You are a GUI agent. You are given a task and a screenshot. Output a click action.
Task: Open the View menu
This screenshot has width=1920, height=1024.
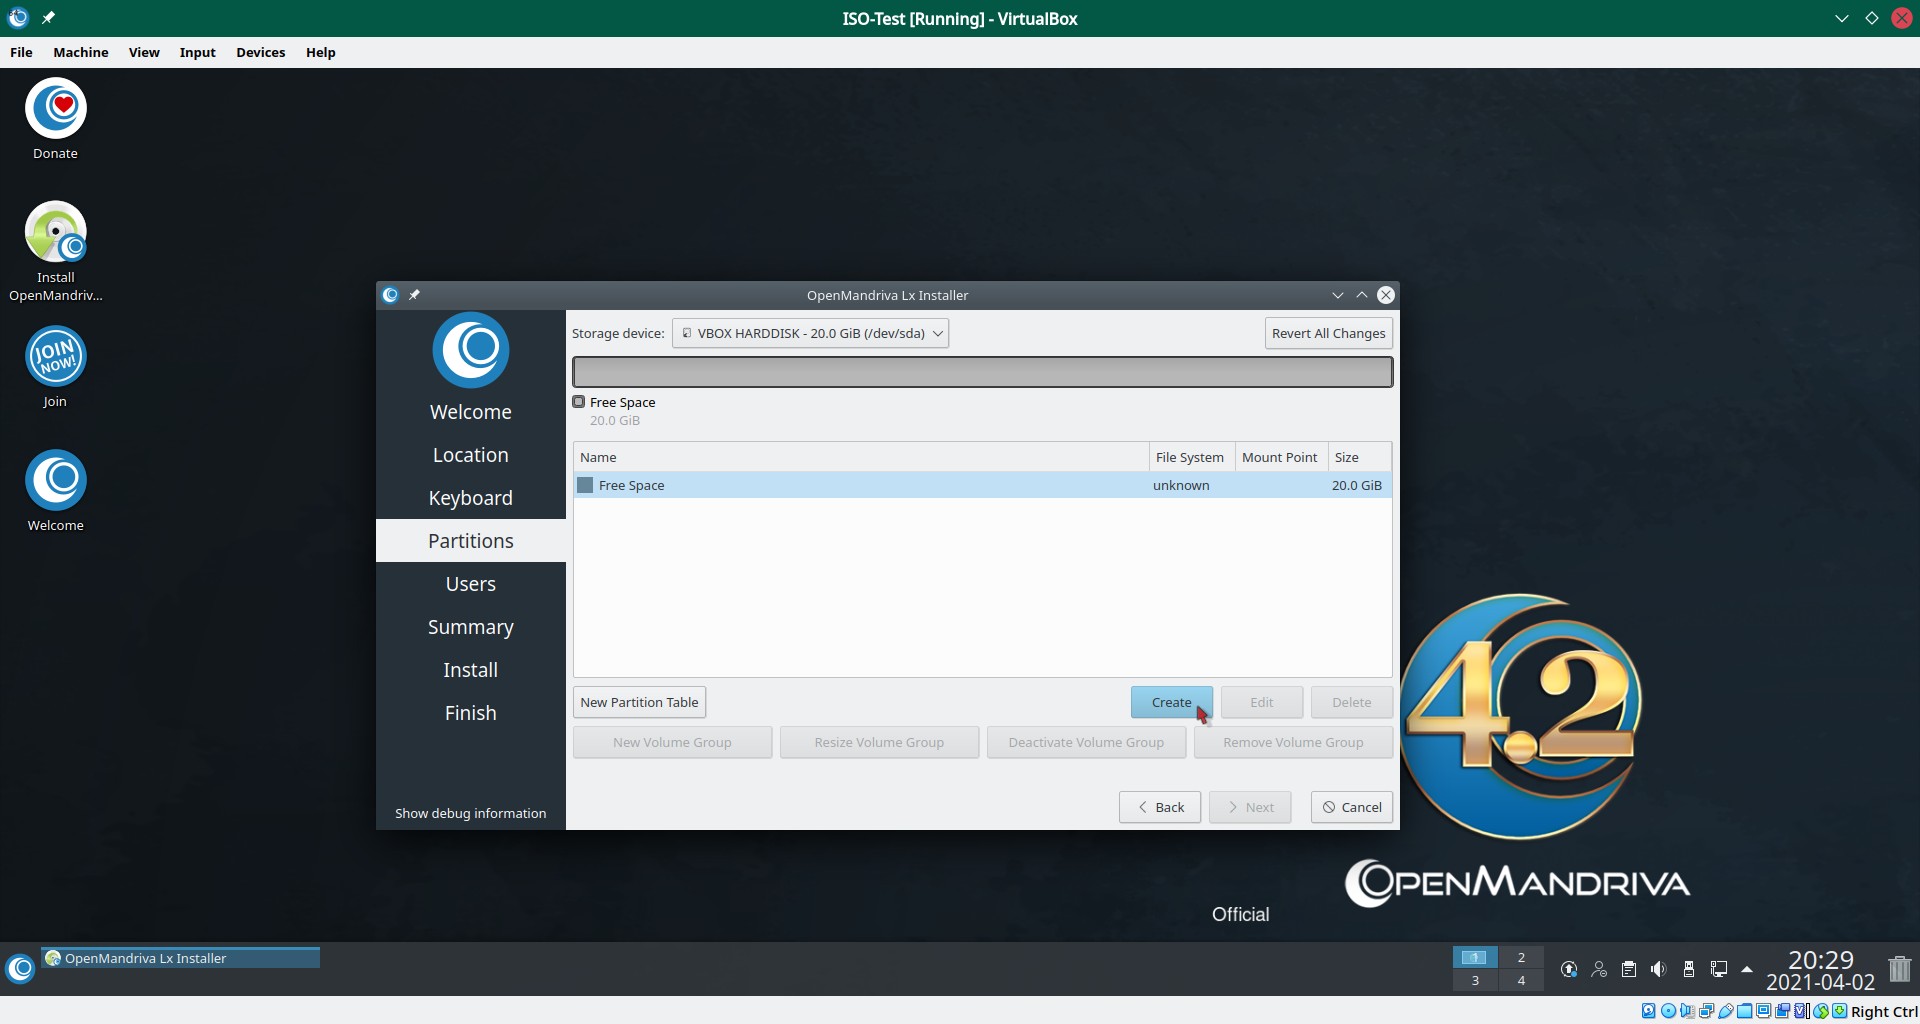[144, 52]
